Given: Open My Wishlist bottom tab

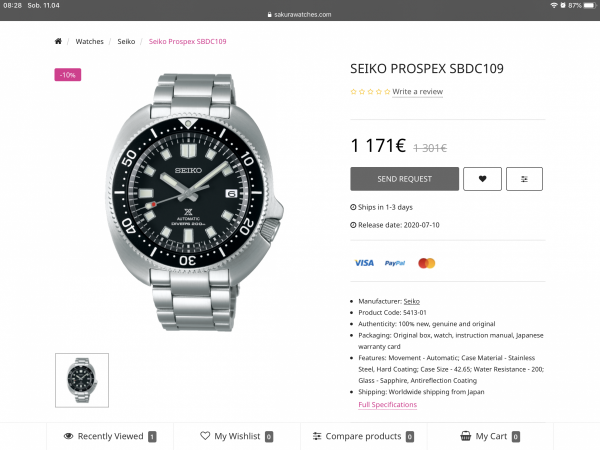Looking at the screenshot, I should pyautogui.click(x=236, y=436).
